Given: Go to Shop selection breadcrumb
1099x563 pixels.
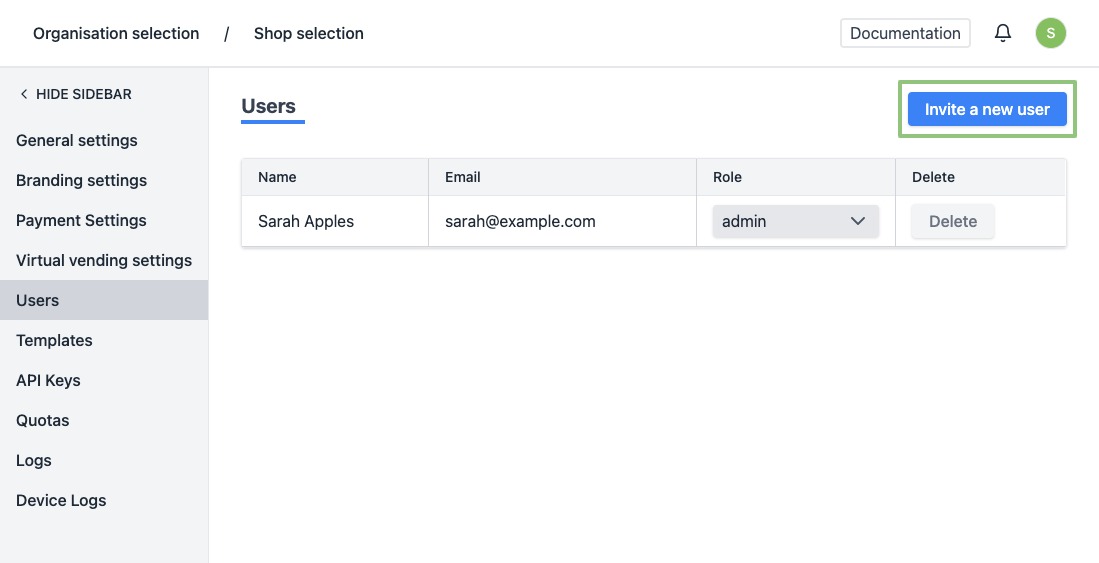Looking at the screenshot, I should click(308, 33).
